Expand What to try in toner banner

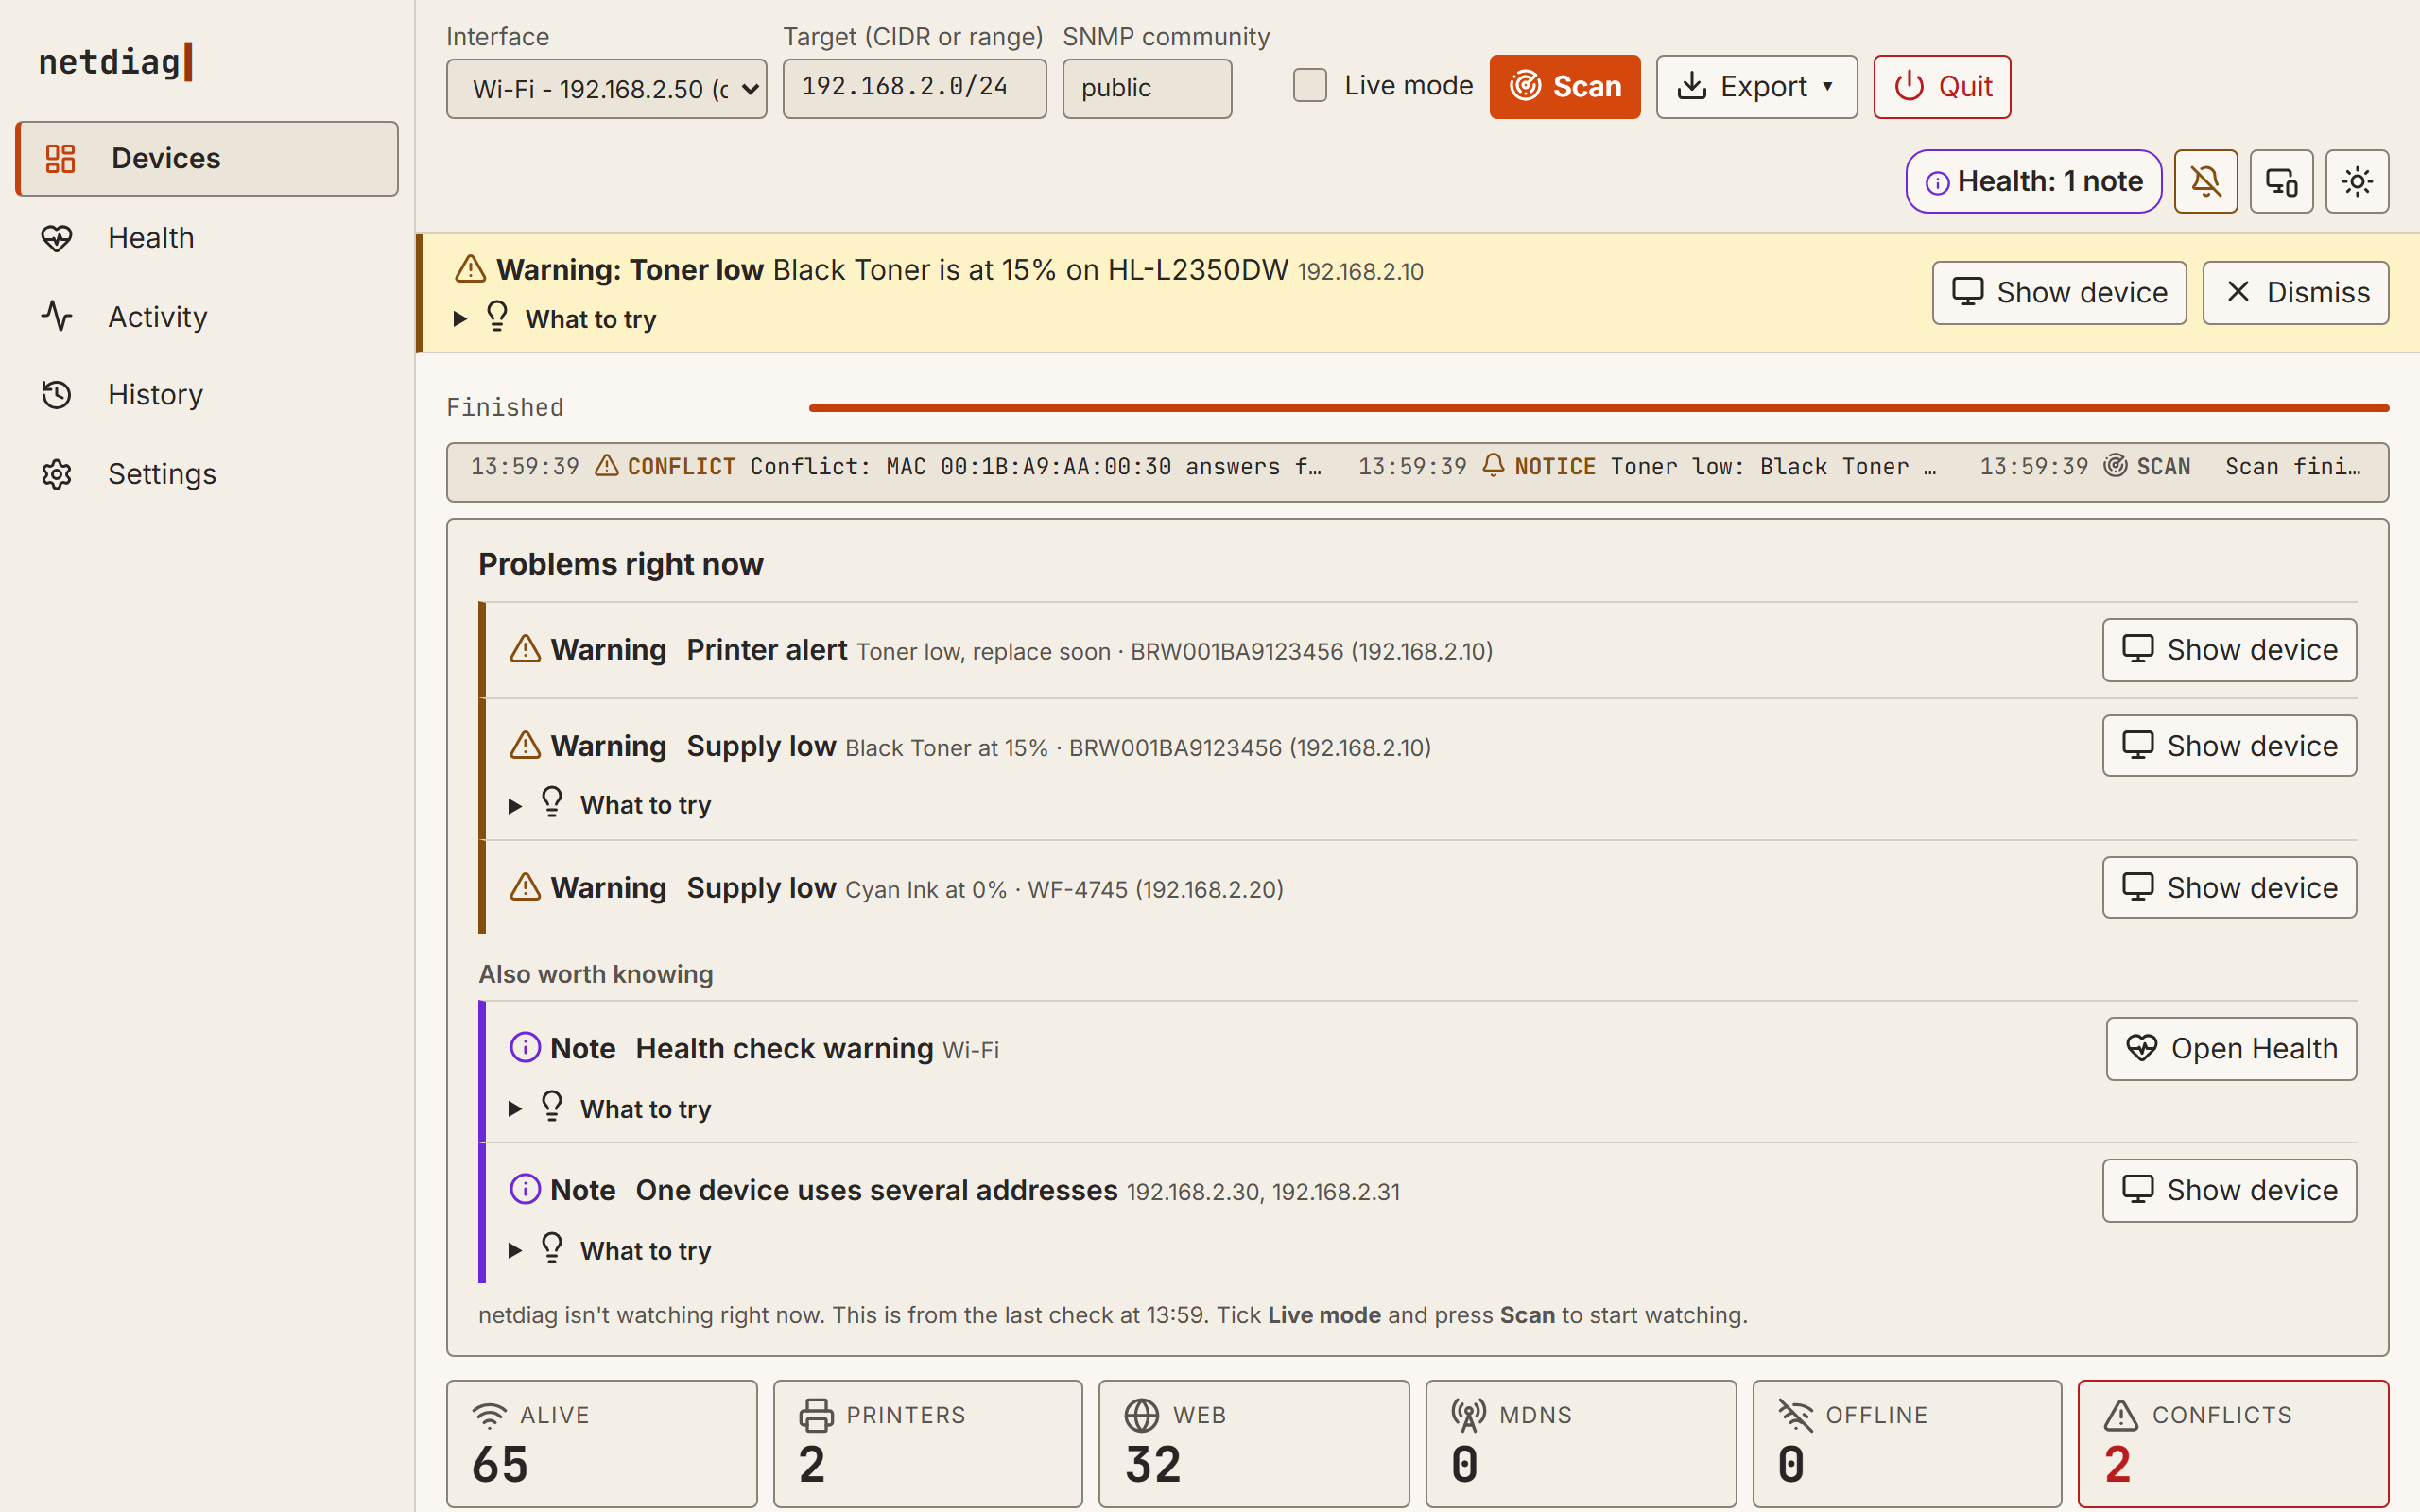point(556,319)
